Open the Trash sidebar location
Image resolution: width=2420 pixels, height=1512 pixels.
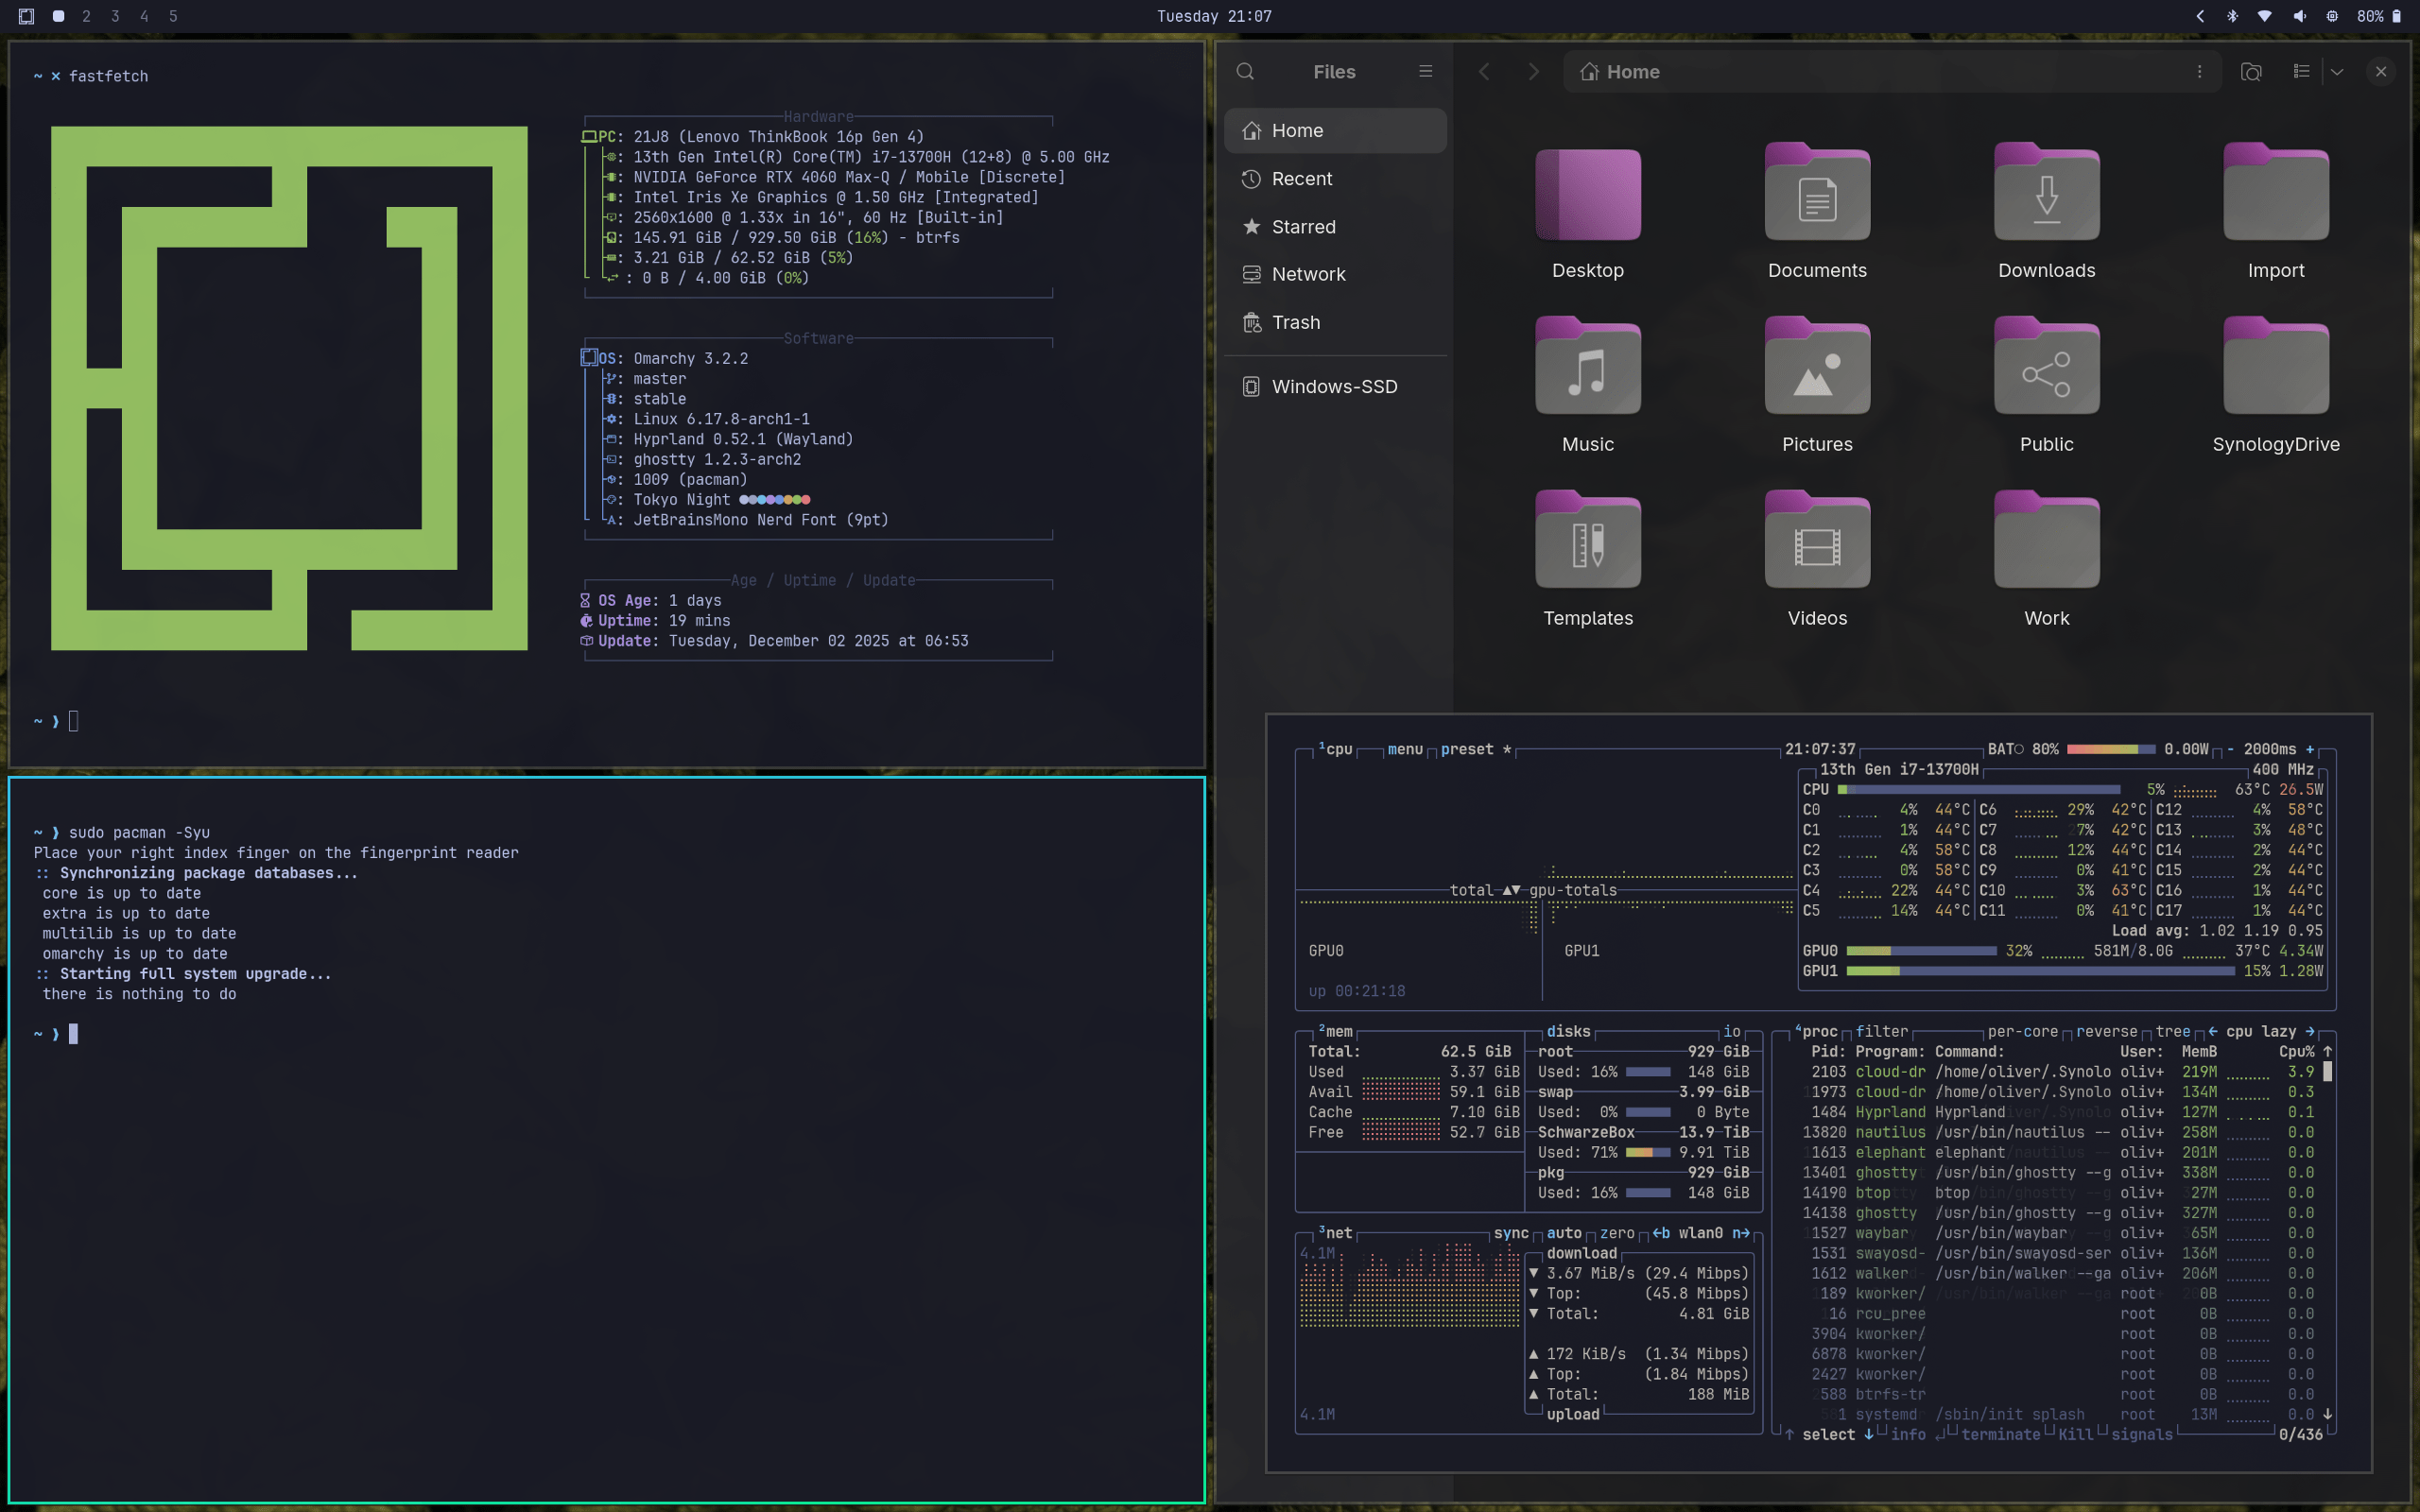(x=1295, y=322)
